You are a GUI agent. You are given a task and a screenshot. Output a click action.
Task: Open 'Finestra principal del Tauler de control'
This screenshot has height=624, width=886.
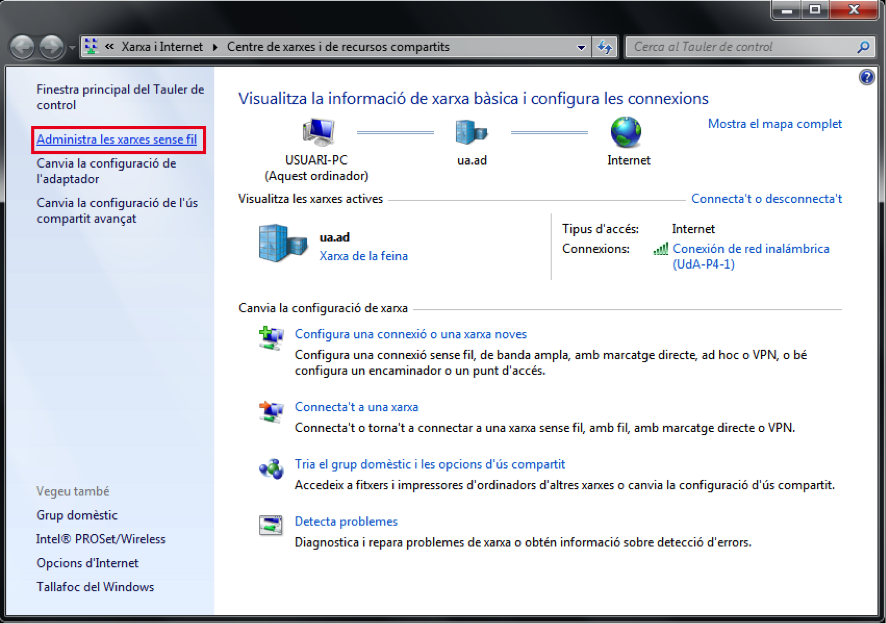120,97
